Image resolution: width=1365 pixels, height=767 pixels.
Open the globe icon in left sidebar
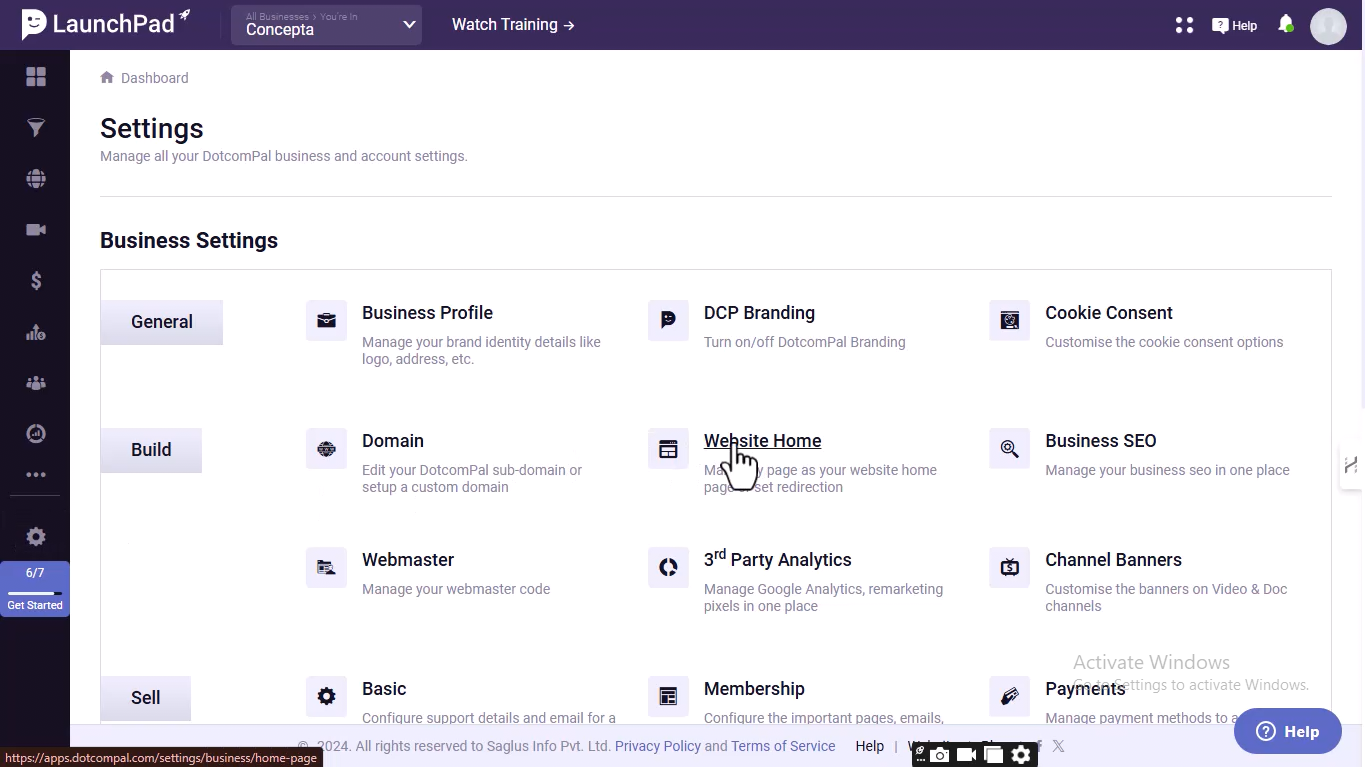pos(36,179)
